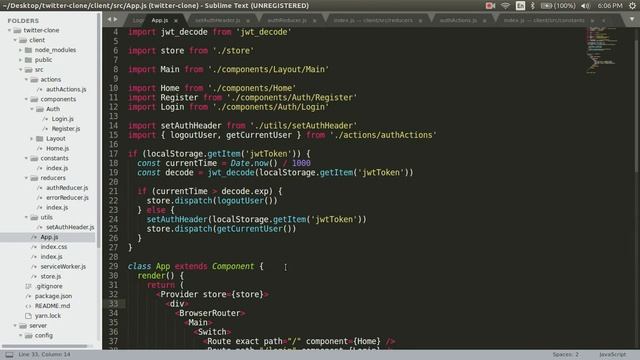The height and width of the screenshot is (360, 640).
Task: Collapse the Auth folder
Action: pos(32,109)
